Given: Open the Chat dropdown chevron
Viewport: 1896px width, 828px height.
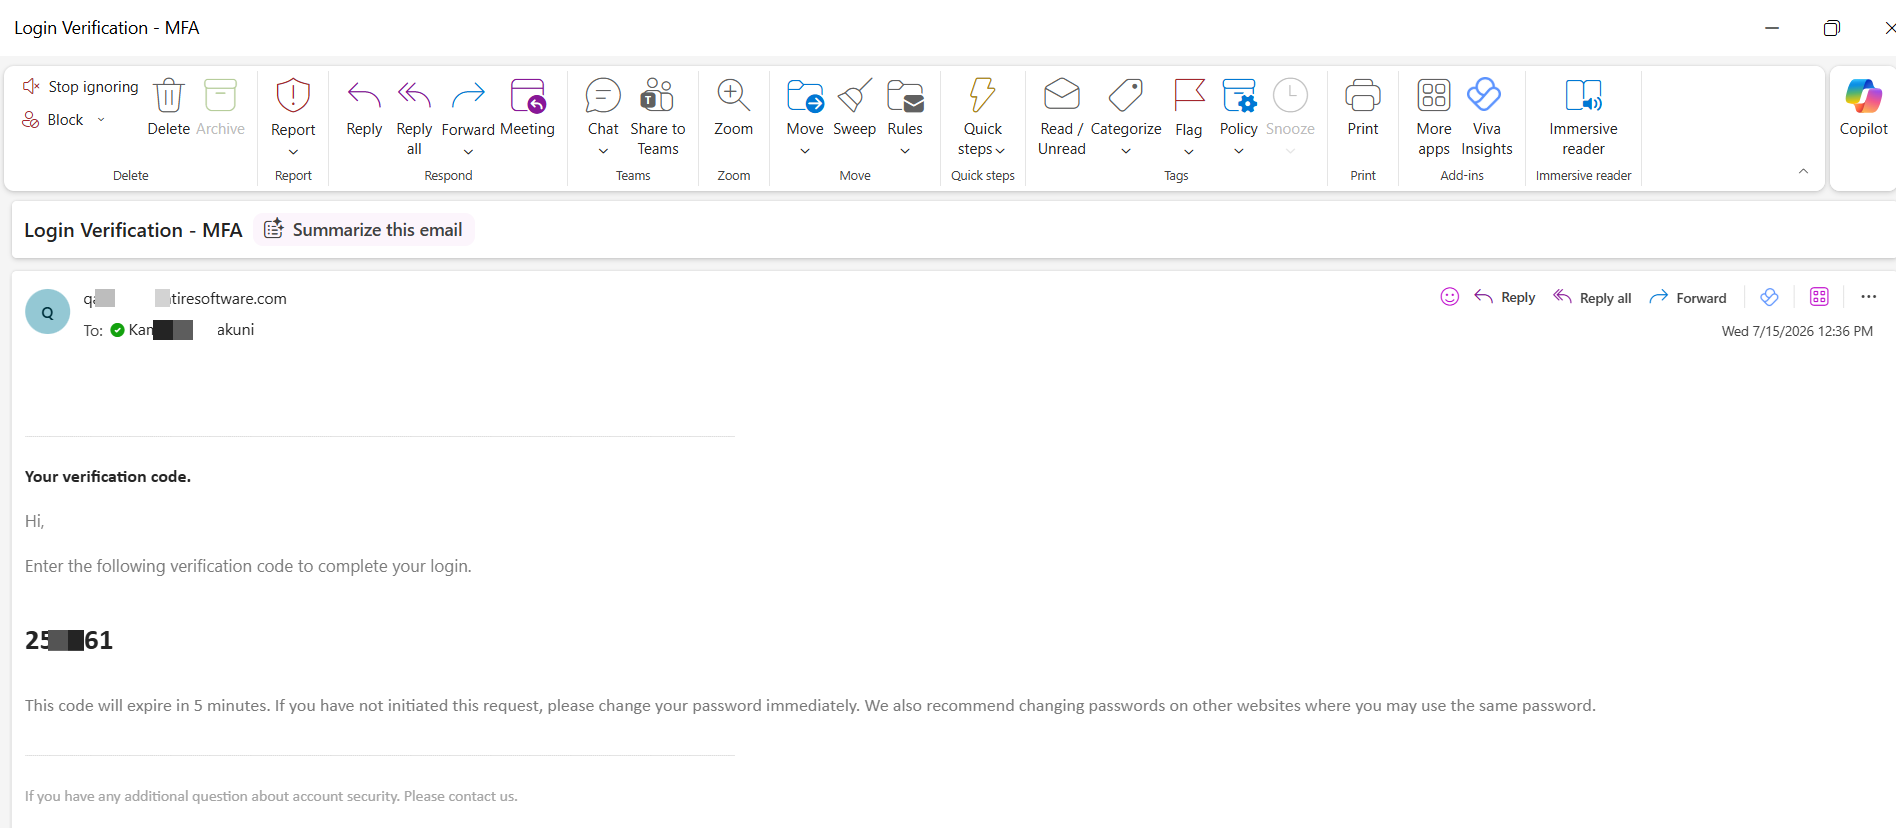Looking at the screenshot, I should click(603, 151).
